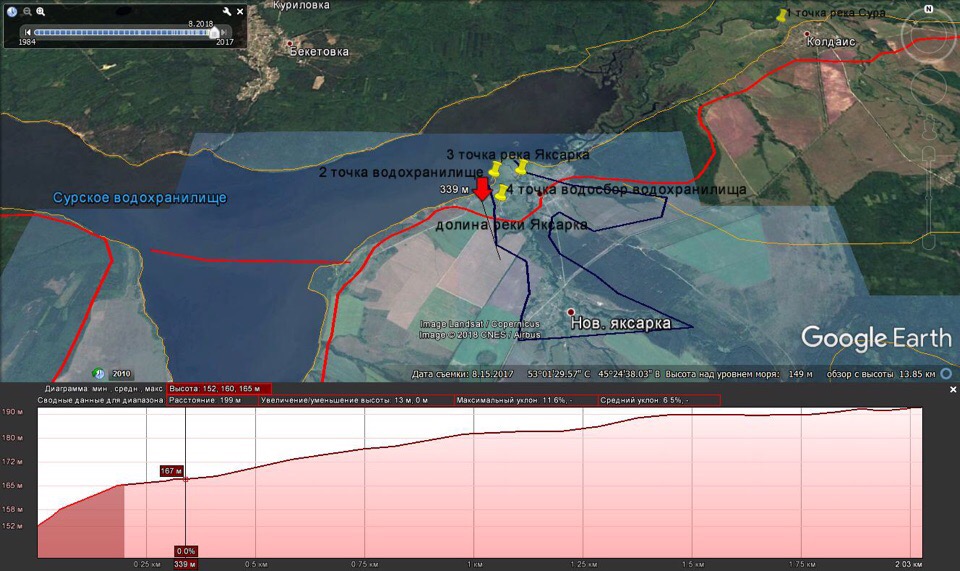Click the 'Средний уклон 6.5%' stat box
960x571 pixels.
[x=658, y=400]
